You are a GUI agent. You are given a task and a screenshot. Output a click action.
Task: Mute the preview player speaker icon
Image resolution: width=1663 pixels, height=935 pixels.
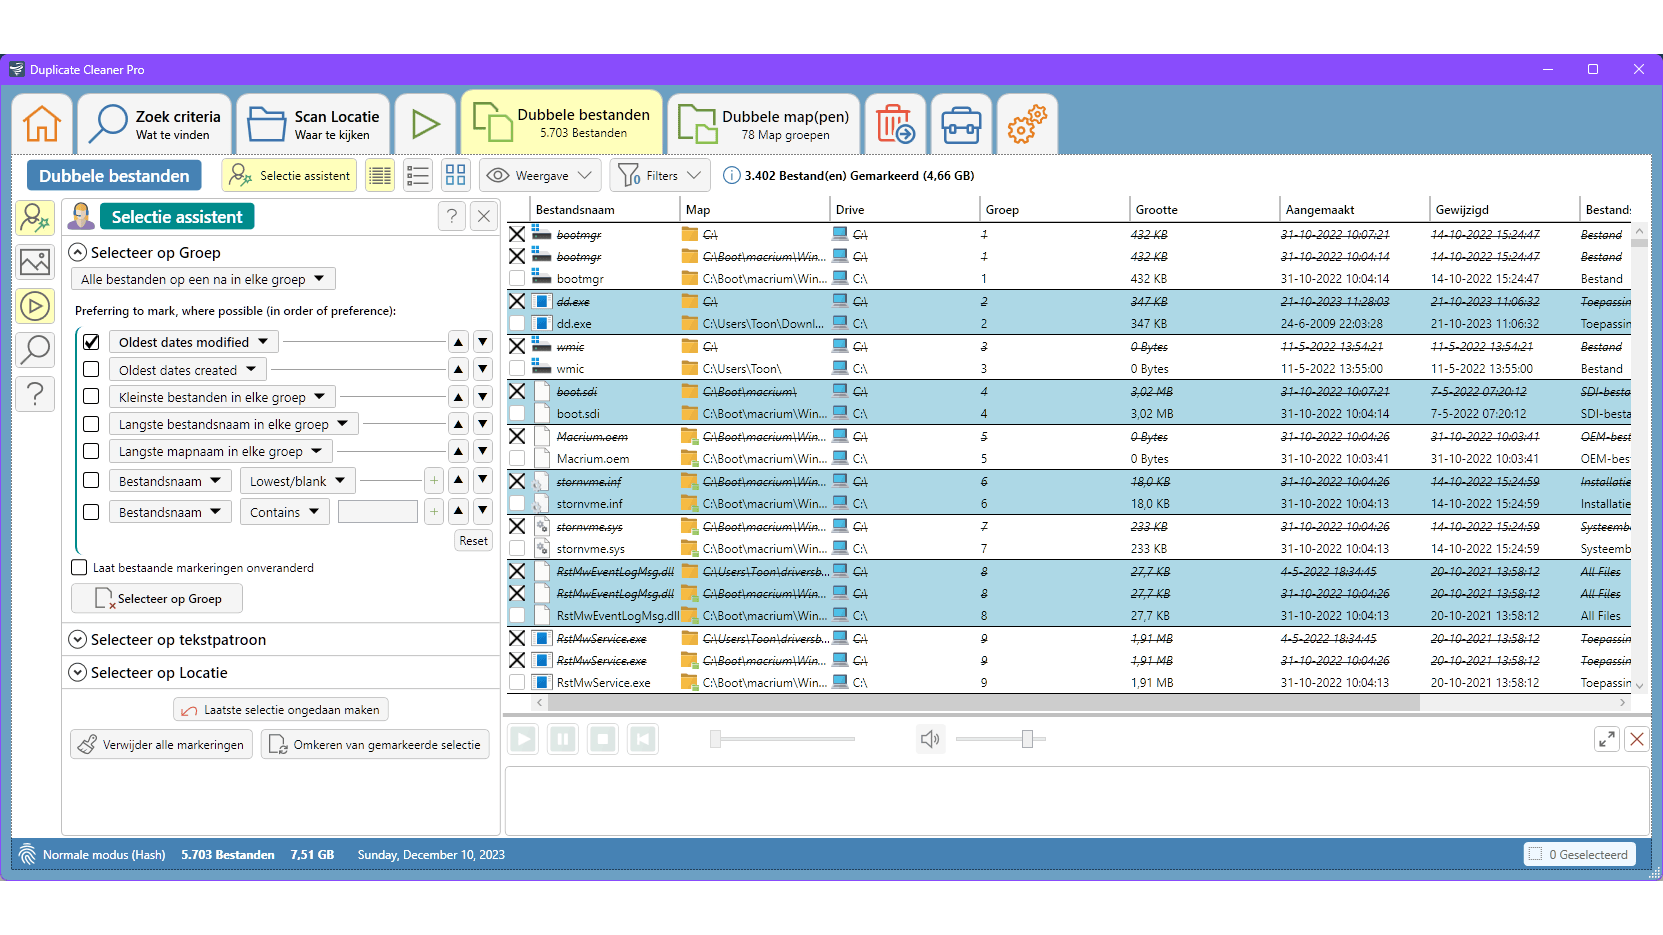930,739
